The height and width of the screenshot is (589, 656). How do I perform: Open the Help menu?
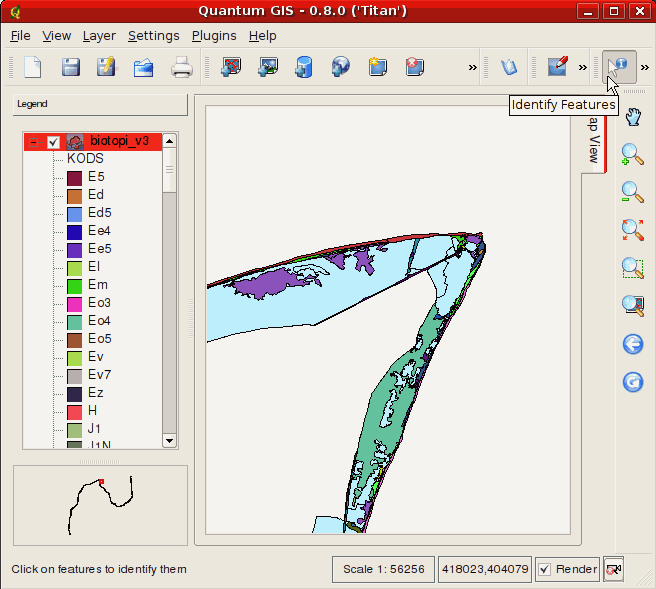tap(262, 36)
